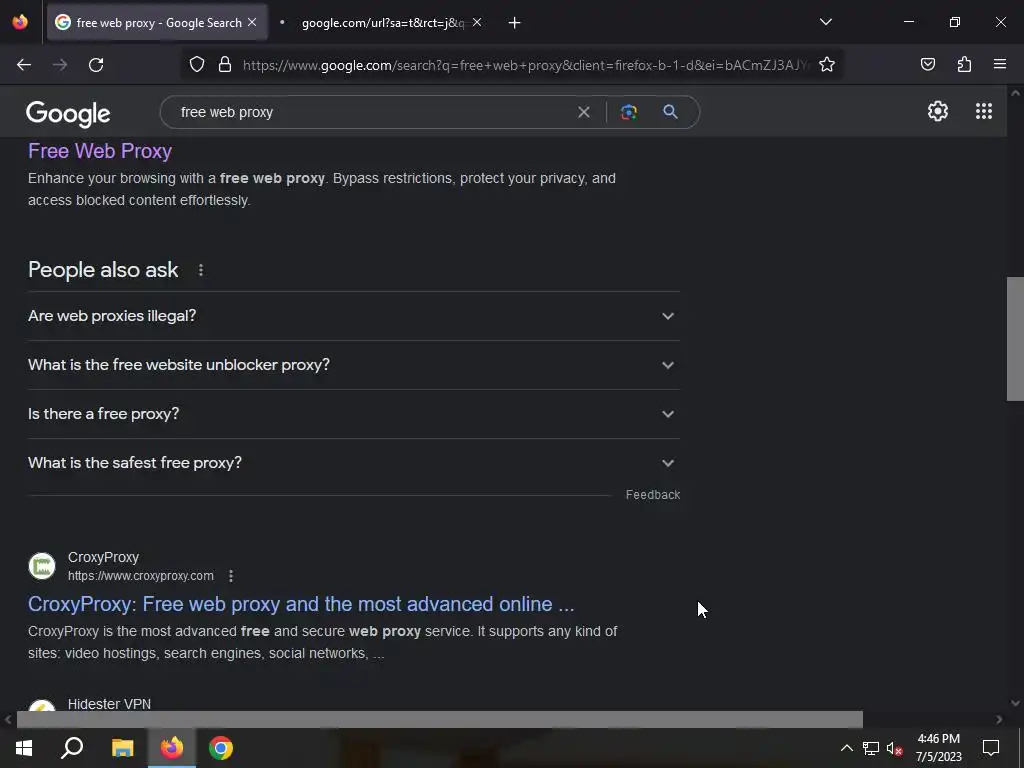Open Google Chrome from taskbar
Image resolution: width=1024 pixels, height=768 pixels.
pyautogui.click(x=221, y=748)
